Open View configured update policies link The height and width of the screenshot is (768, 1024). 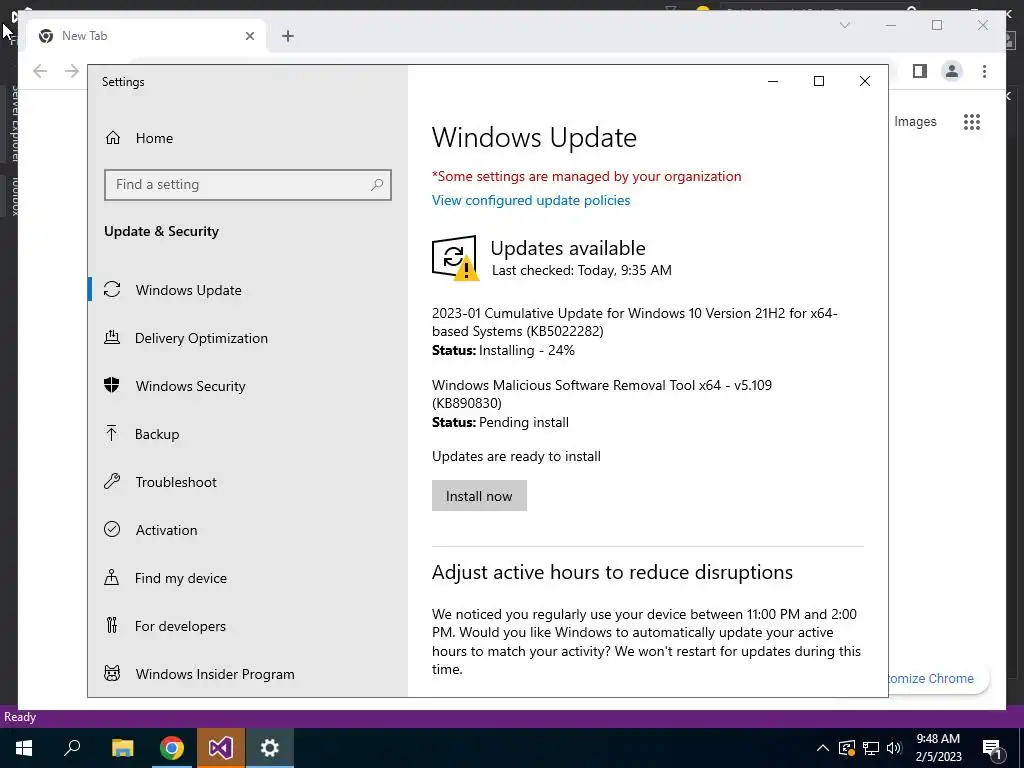click(x=531, y=200)
